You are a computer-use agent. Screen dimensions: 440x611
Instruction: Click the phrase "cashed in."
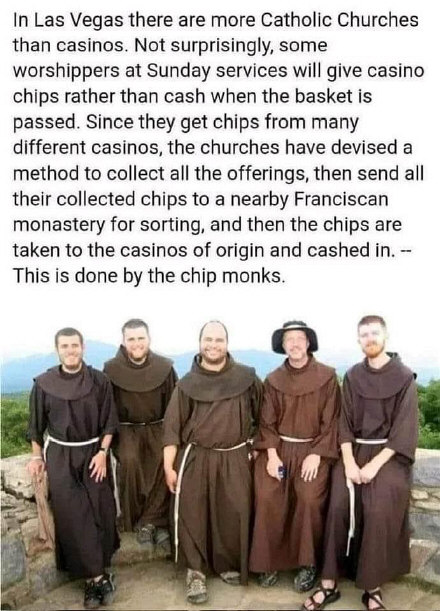pos(351,250)
